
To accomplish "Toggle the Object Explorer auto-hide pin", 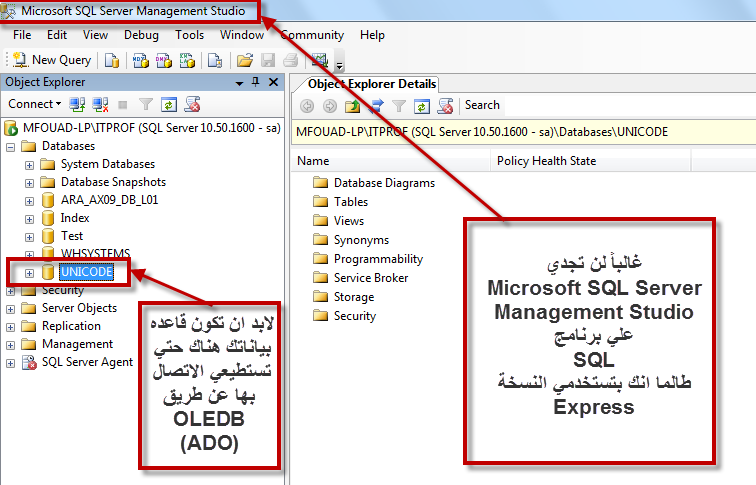I will (x=256, y=82).
